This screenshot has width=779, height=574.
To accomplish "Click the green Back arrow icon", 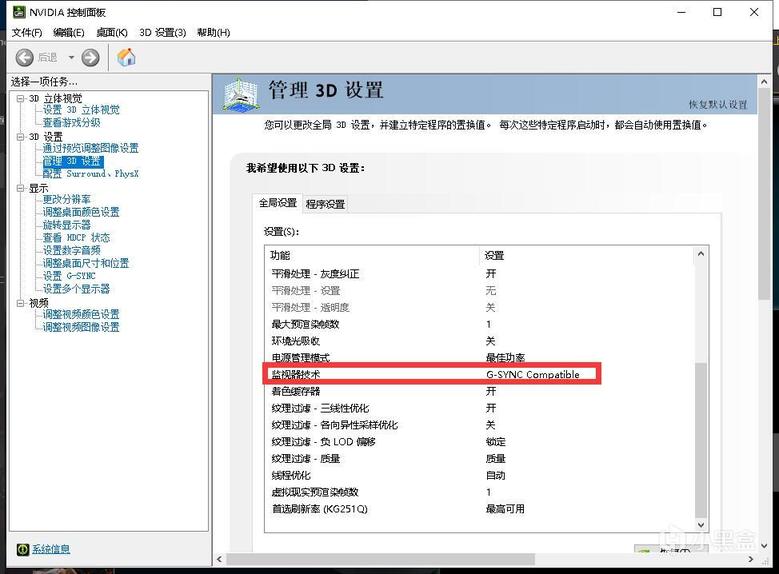I will 24,58.
